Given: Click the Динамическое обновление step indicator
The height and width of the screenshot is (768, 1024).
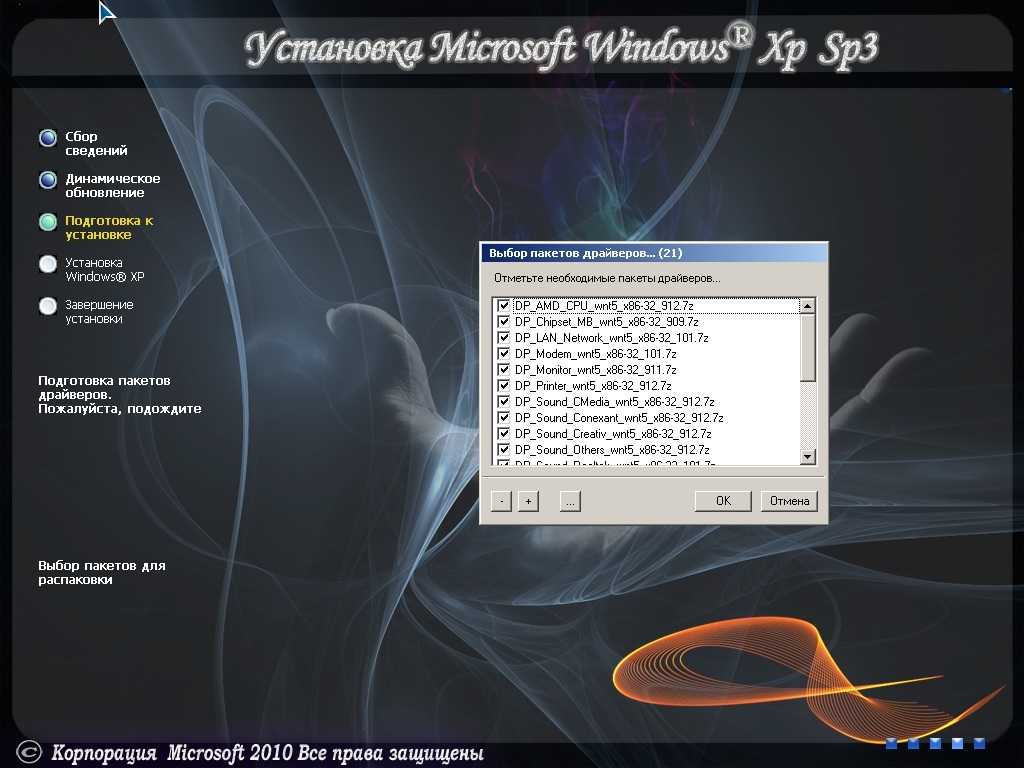Looking at the screenshot, I should (x=48, y=180).
